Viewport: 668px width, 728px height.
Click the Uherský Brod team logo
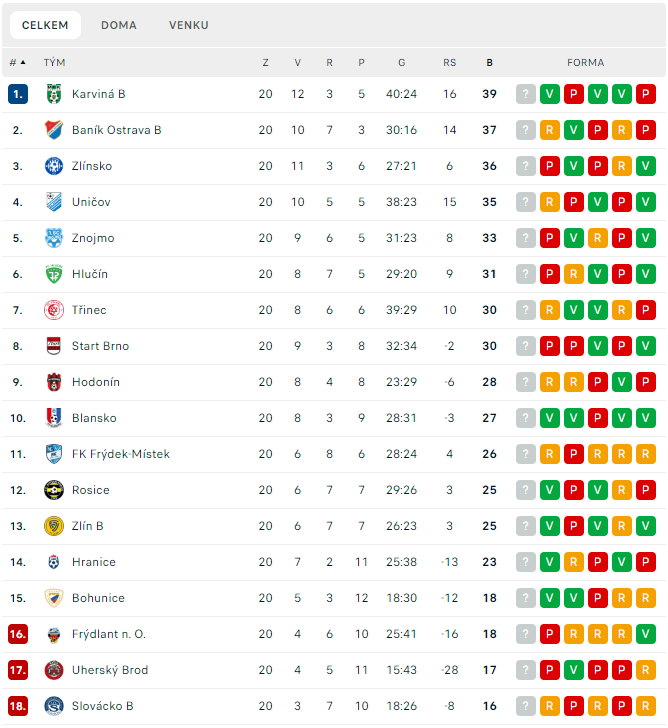click(x=54, y=670)
